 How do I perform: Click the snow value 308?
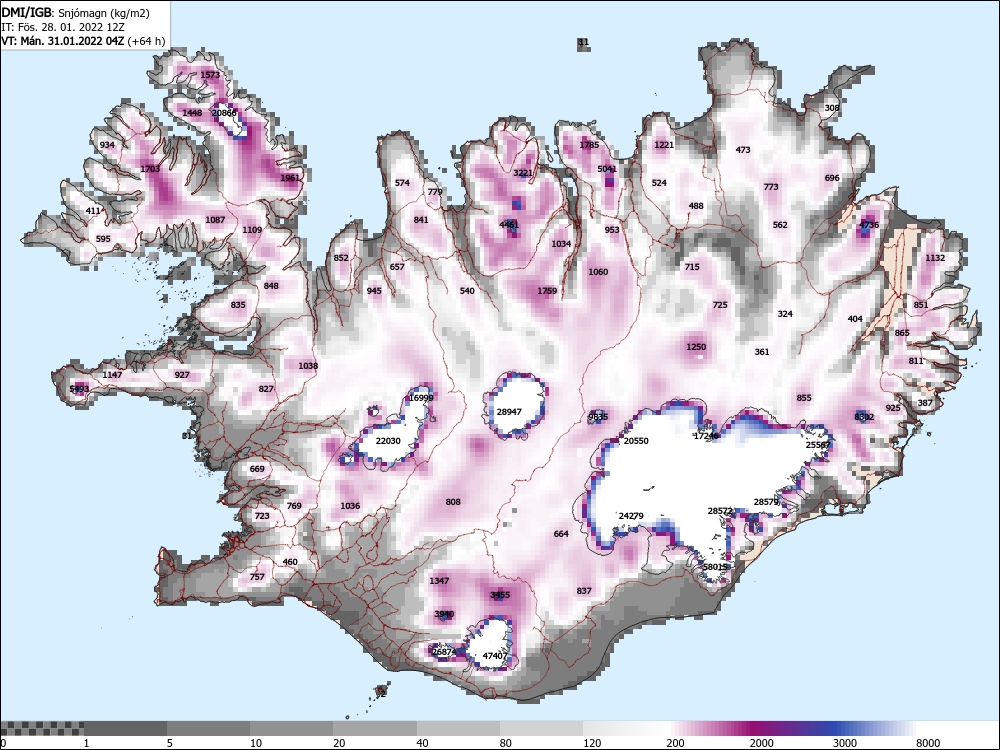(832, 108)
